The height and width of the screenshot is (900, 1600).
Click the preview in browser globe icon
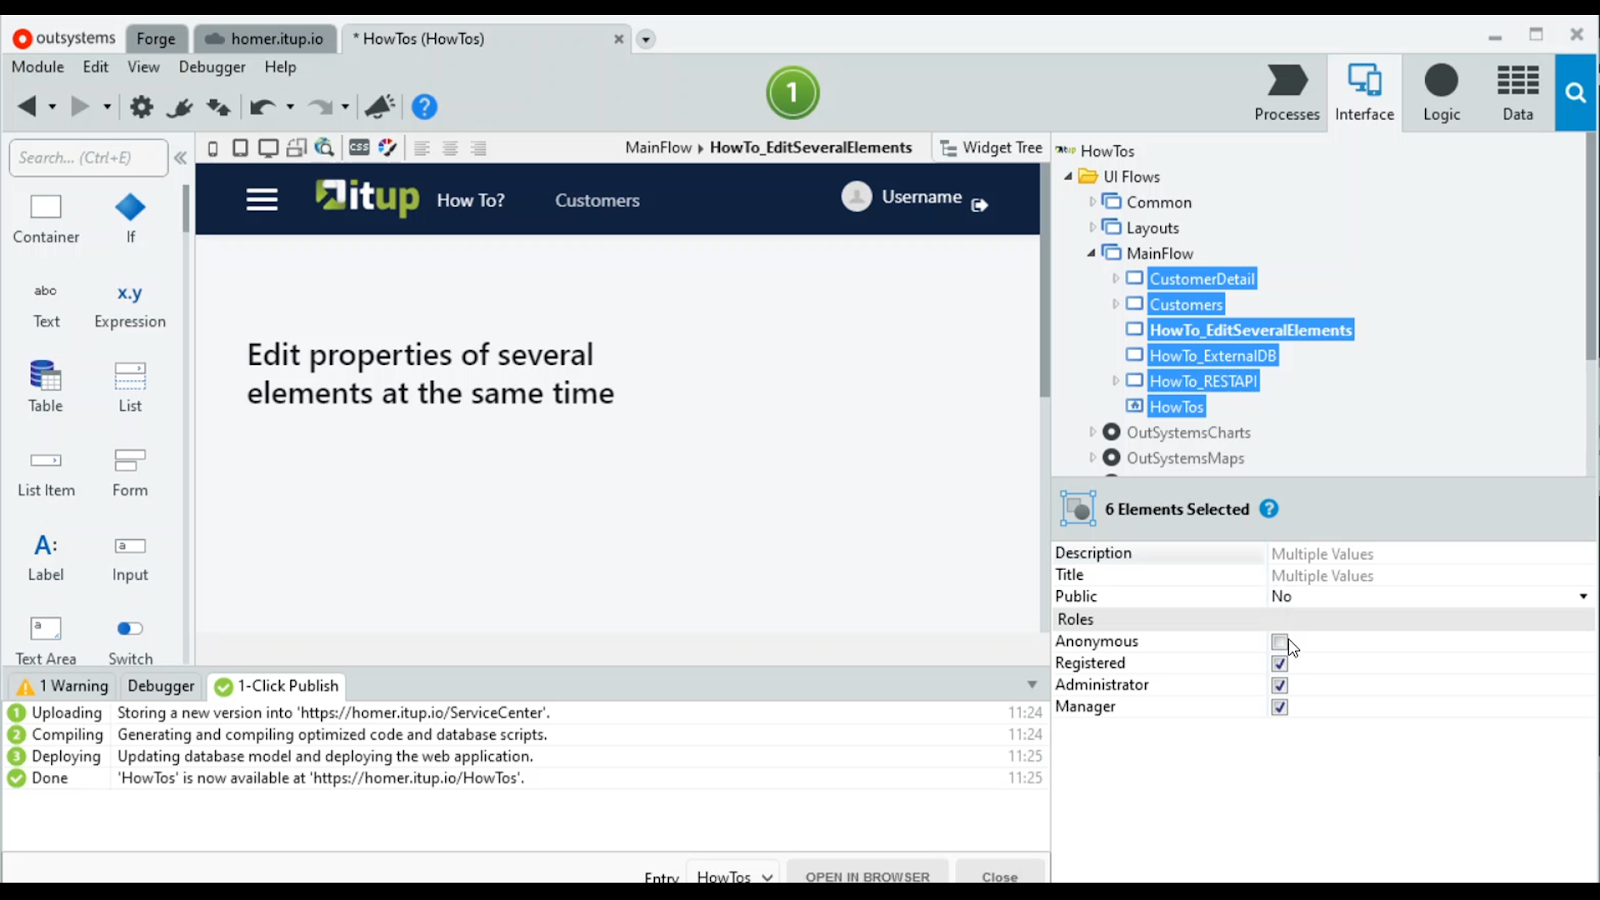click(x=324, y=148)
